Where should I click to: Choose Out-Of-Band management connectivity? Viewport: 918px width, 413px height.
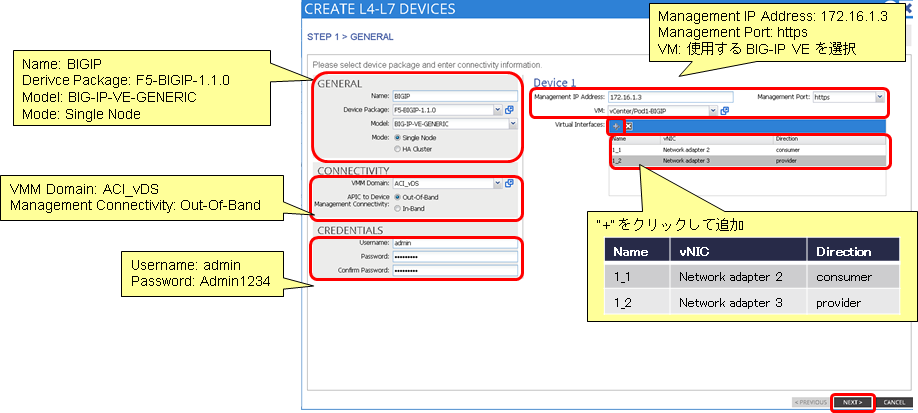398,197
